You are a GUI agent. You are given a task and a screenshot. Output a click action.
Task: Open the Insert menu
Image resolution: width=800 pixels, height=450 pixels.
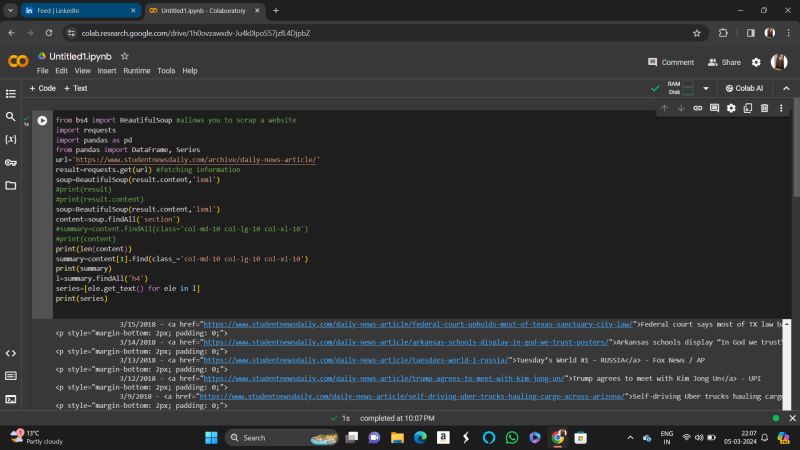pos(106,71)
